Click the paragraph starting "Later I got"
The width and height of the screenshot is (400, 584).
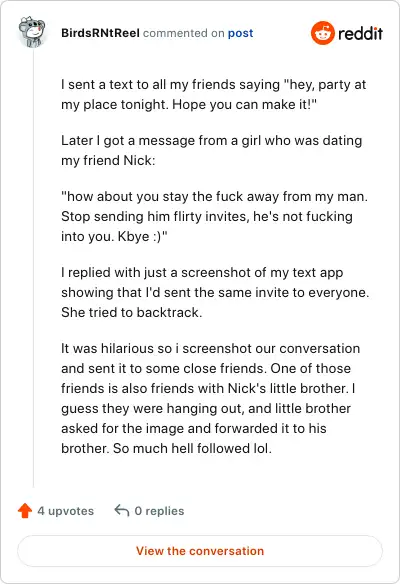(212, 150)
